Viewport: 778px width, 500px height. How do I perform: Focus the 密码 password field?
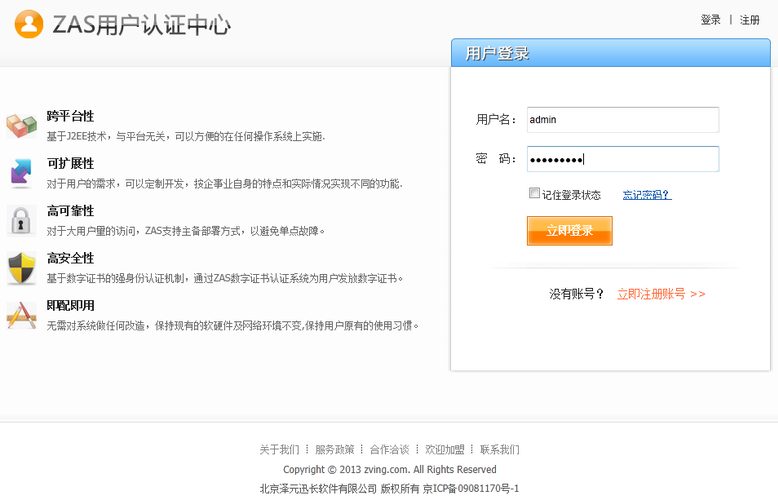pos(623,159)
